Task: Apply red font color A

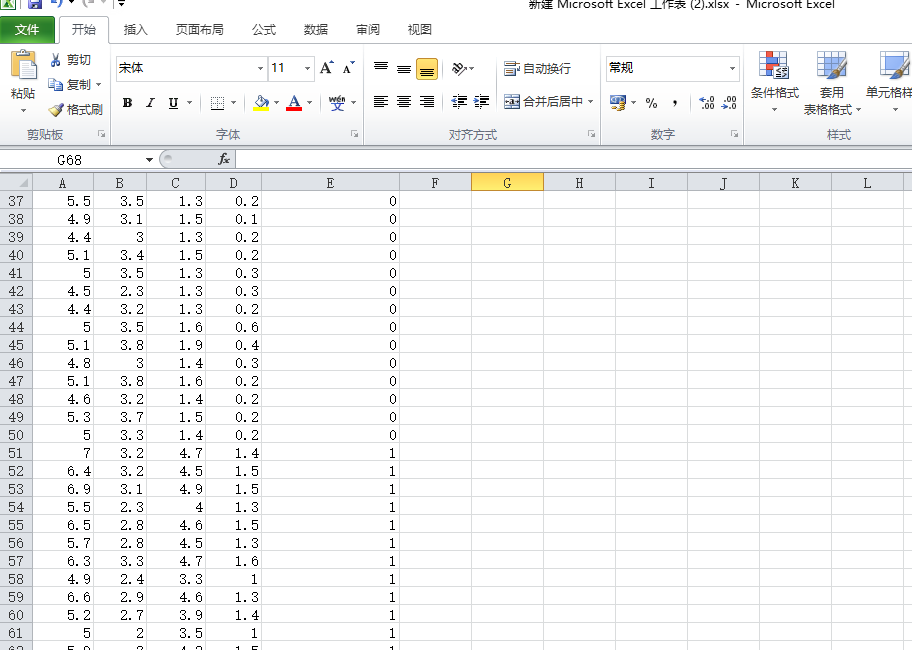Action: coord(294,103)
